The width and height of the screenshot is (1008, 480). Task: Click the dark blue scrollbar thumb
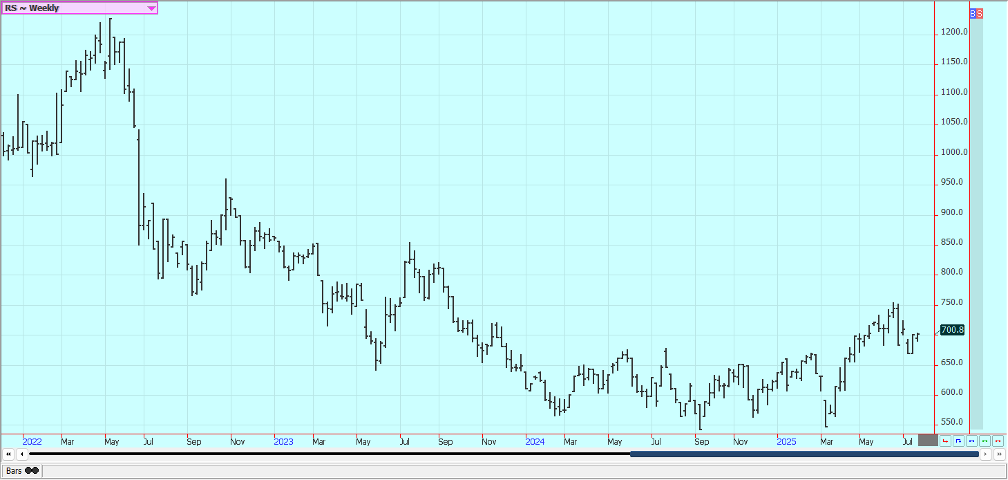(x=804, y=454)
